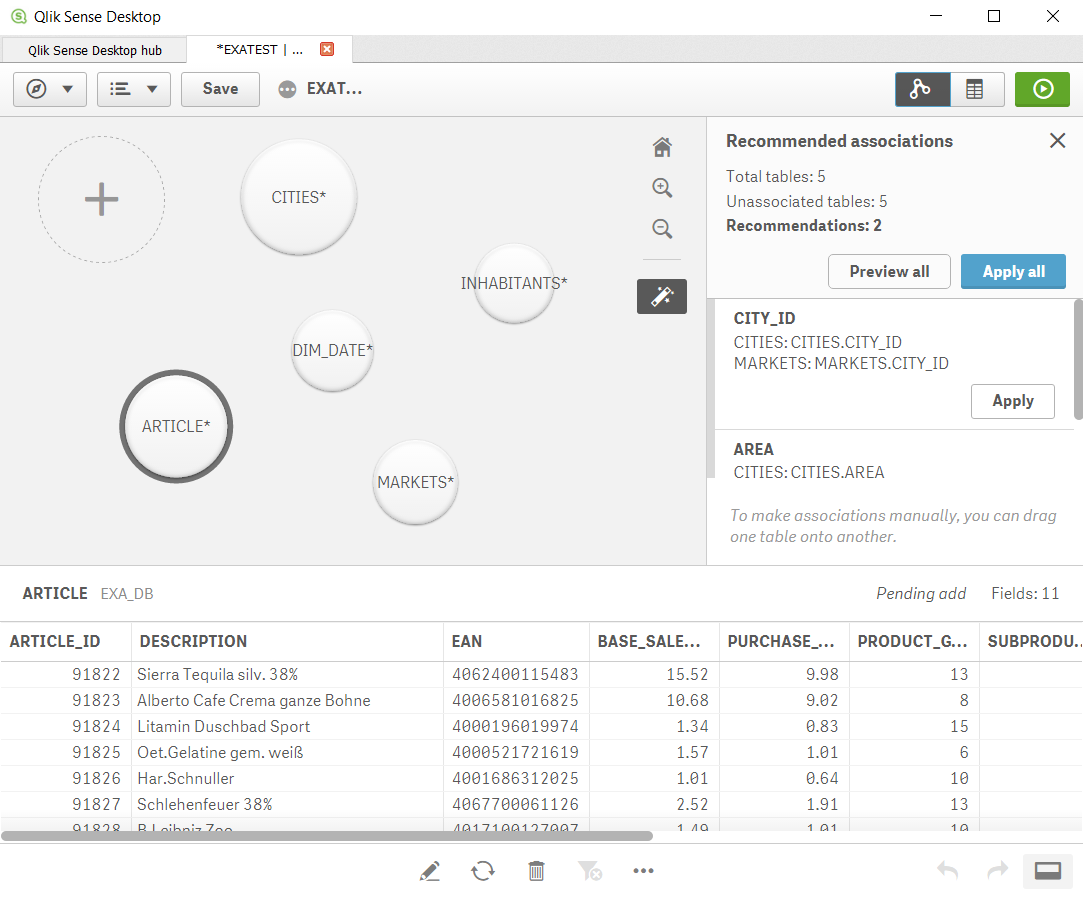Zoom out on the associations canvas
1083x898 pixels.
[661, 229]
